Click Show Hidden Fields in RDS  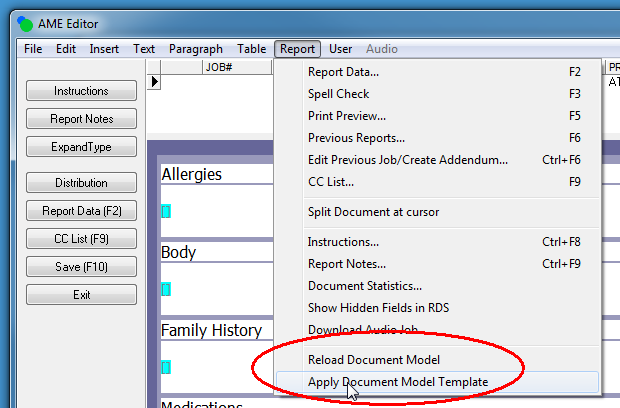(378, 308)
